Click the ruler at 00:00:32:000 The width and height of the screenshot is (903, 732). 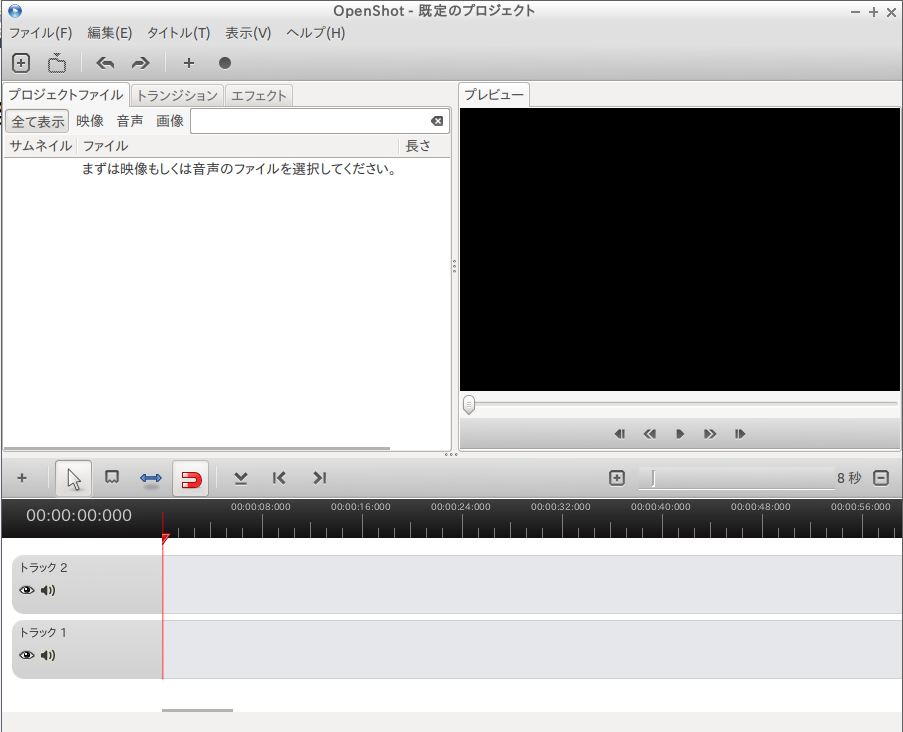point(561,507)
